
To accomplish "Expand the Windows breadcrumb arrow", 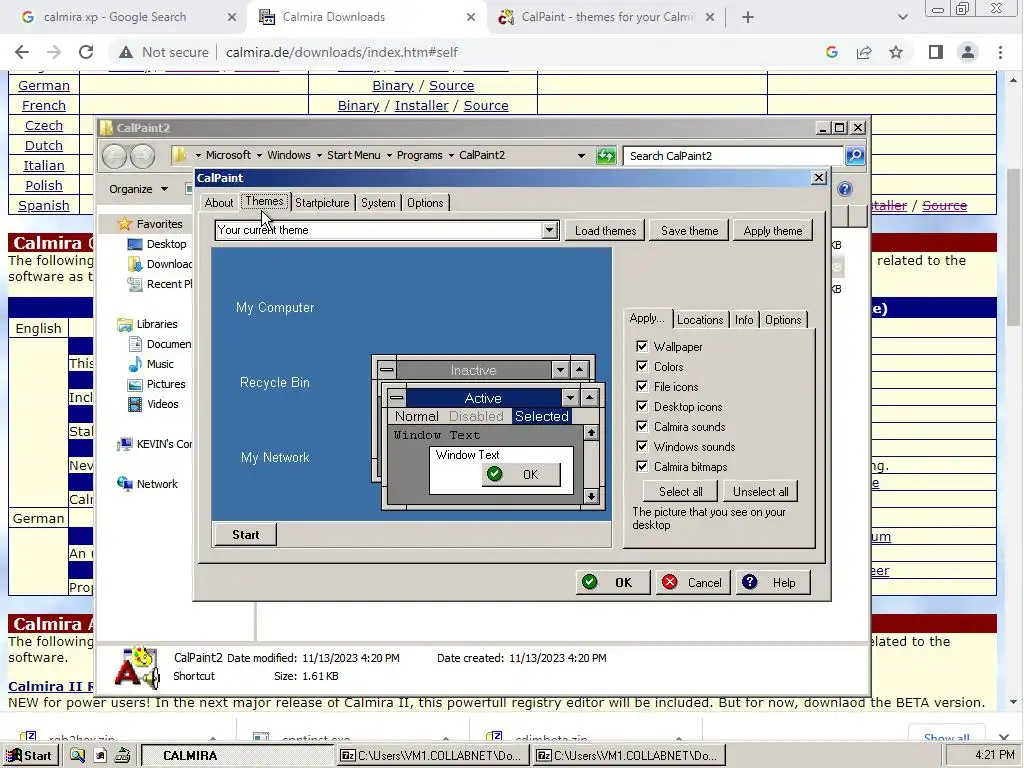I will [319, 155].
